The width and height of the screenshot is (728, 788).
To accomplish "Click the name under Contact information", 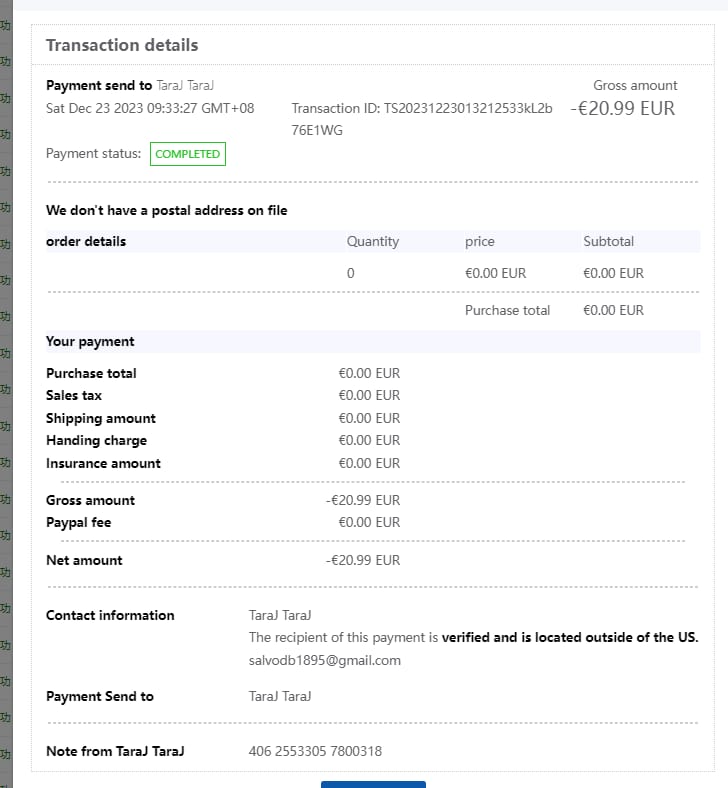I will (x=280, y=615).
